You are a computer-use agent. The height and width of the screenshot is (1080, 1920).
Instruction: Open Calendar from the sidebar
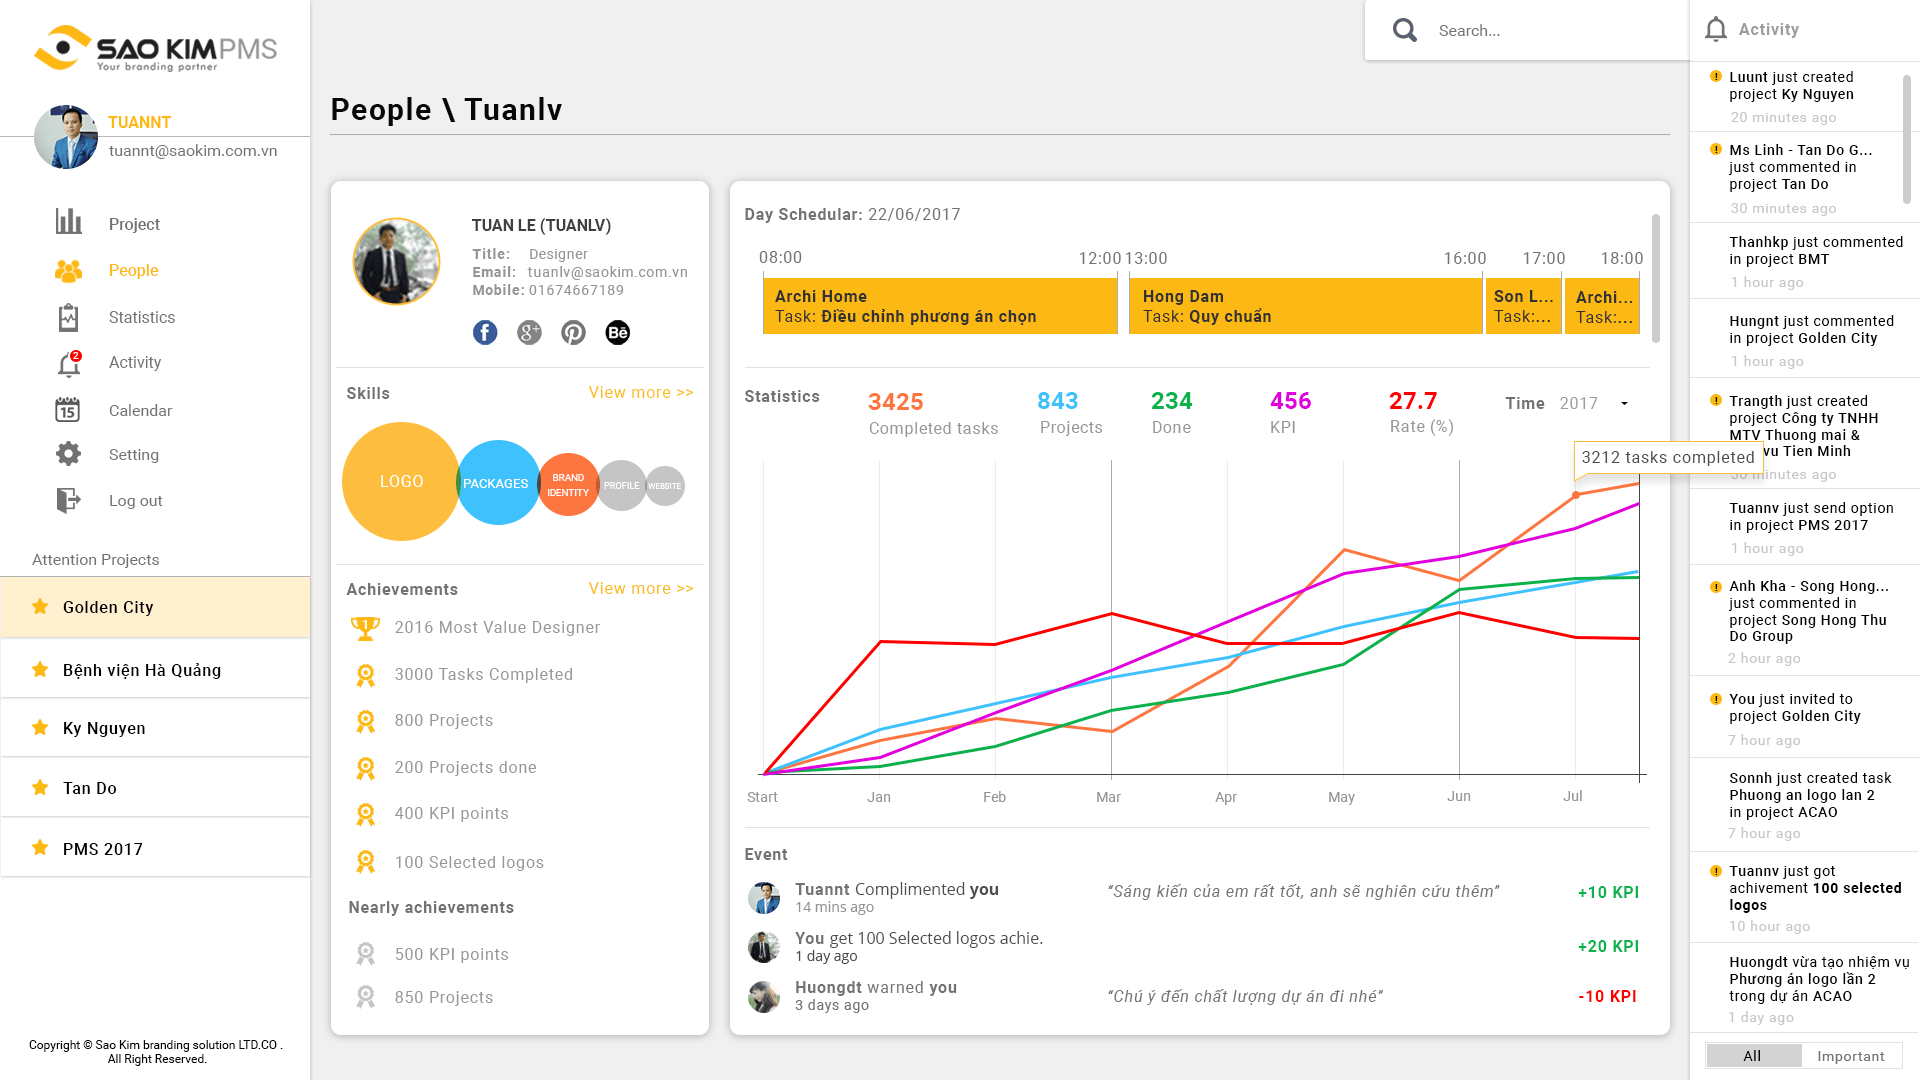pyautogui.click(x=140, y=410)
